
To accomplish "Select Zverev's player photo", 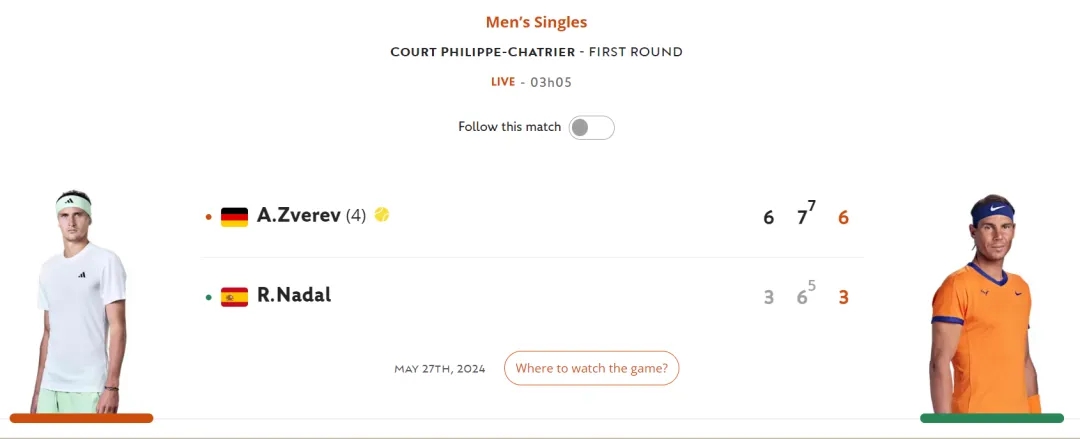I will pyautogui.click(x=80, y=300).
